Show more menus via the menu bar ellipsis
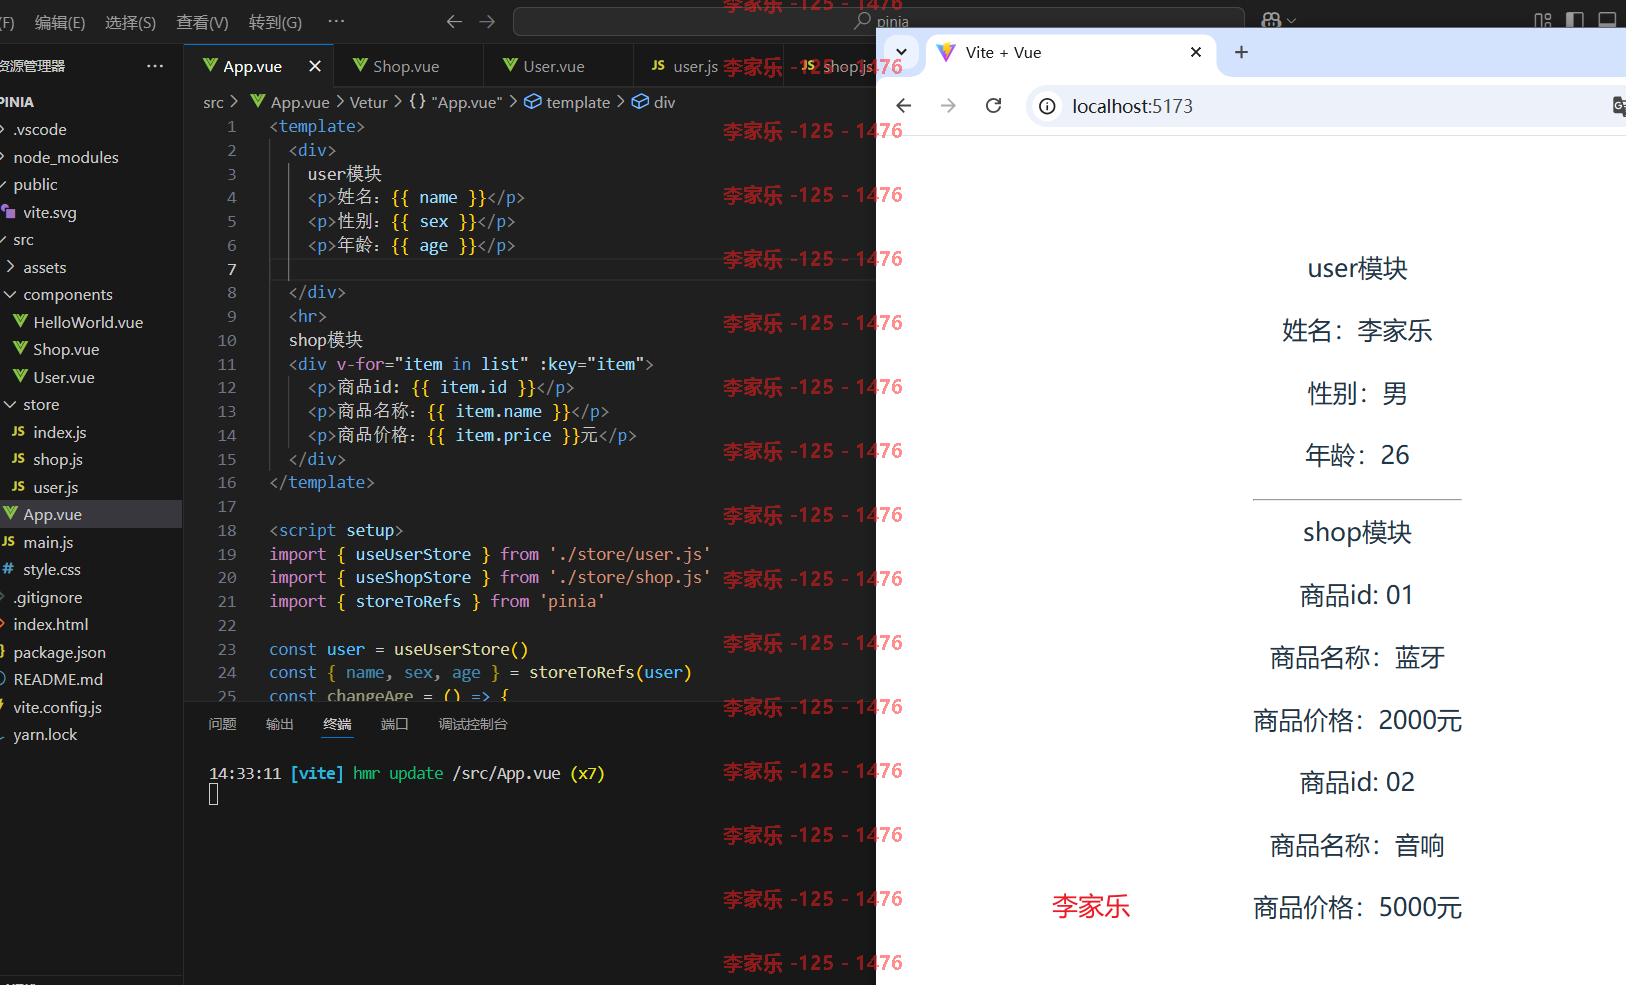Screen dimensions: 1626x985 point(336,21)
